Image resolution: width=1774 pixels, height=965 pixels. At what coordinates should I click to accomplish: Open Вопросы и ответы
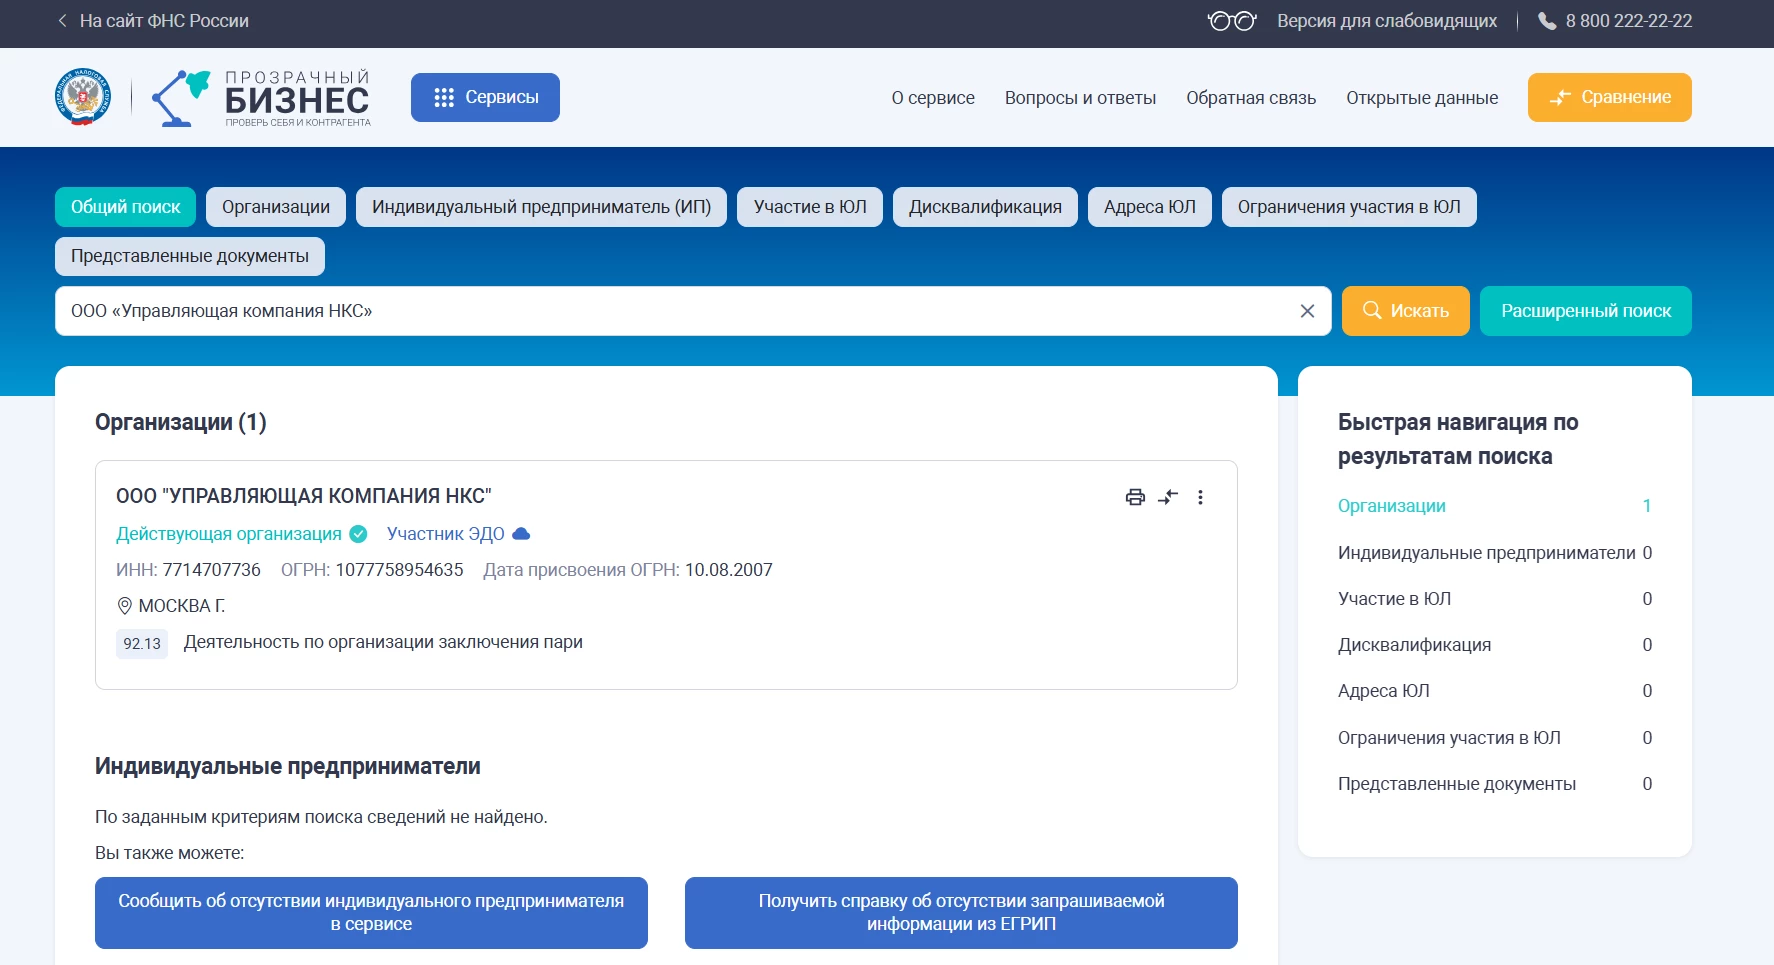(1080, 98)
